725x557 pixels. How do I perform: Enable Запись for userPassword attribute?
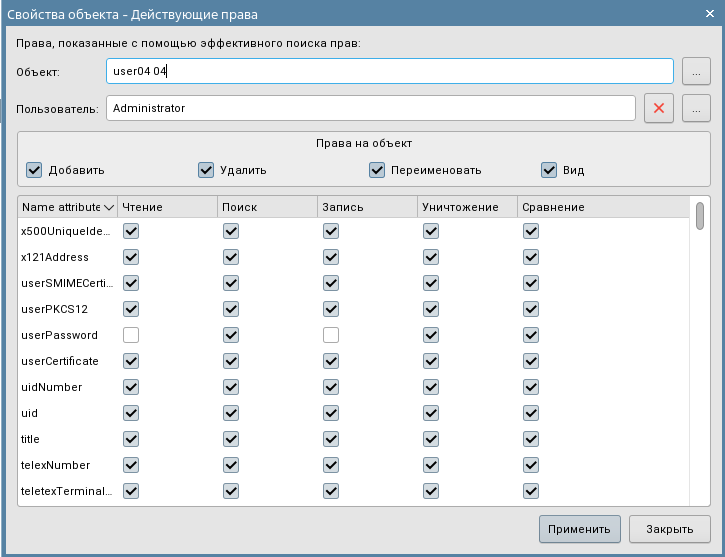pyautogui.click(x=331, y=335)
